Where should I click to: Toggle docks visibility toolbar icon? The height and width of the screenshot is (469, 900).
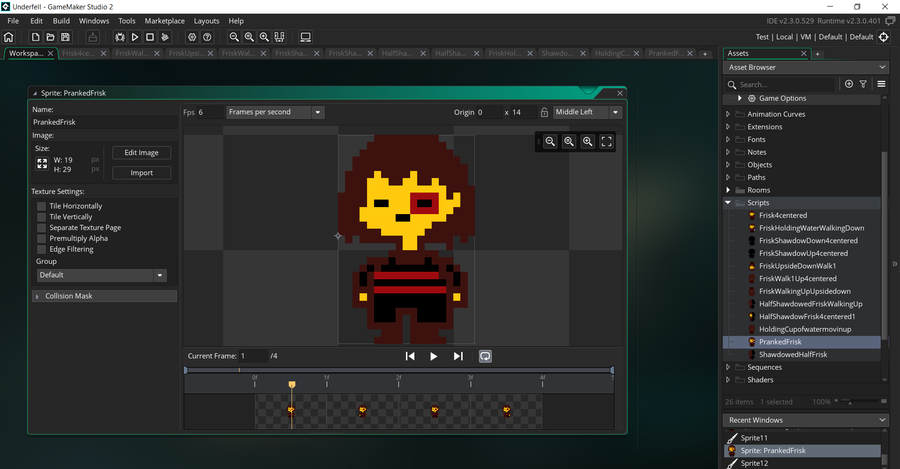280,37
